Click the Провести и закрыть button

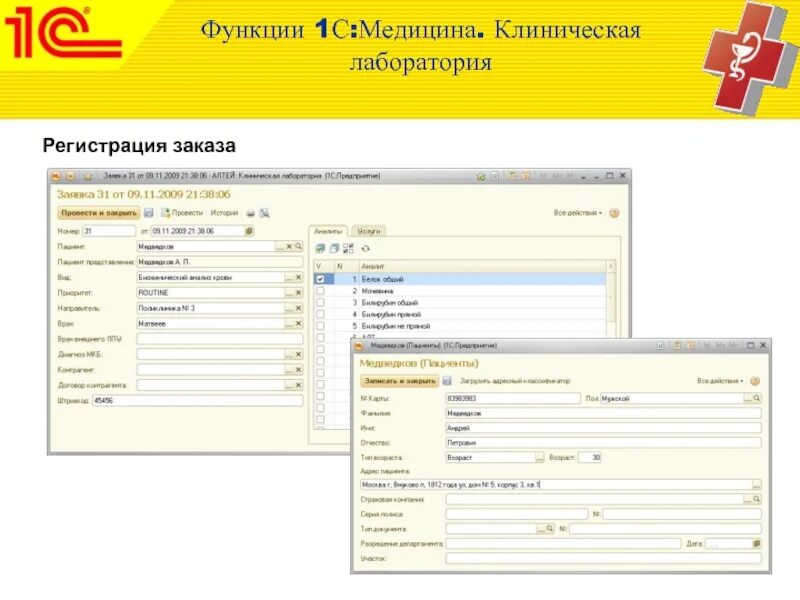98,213
